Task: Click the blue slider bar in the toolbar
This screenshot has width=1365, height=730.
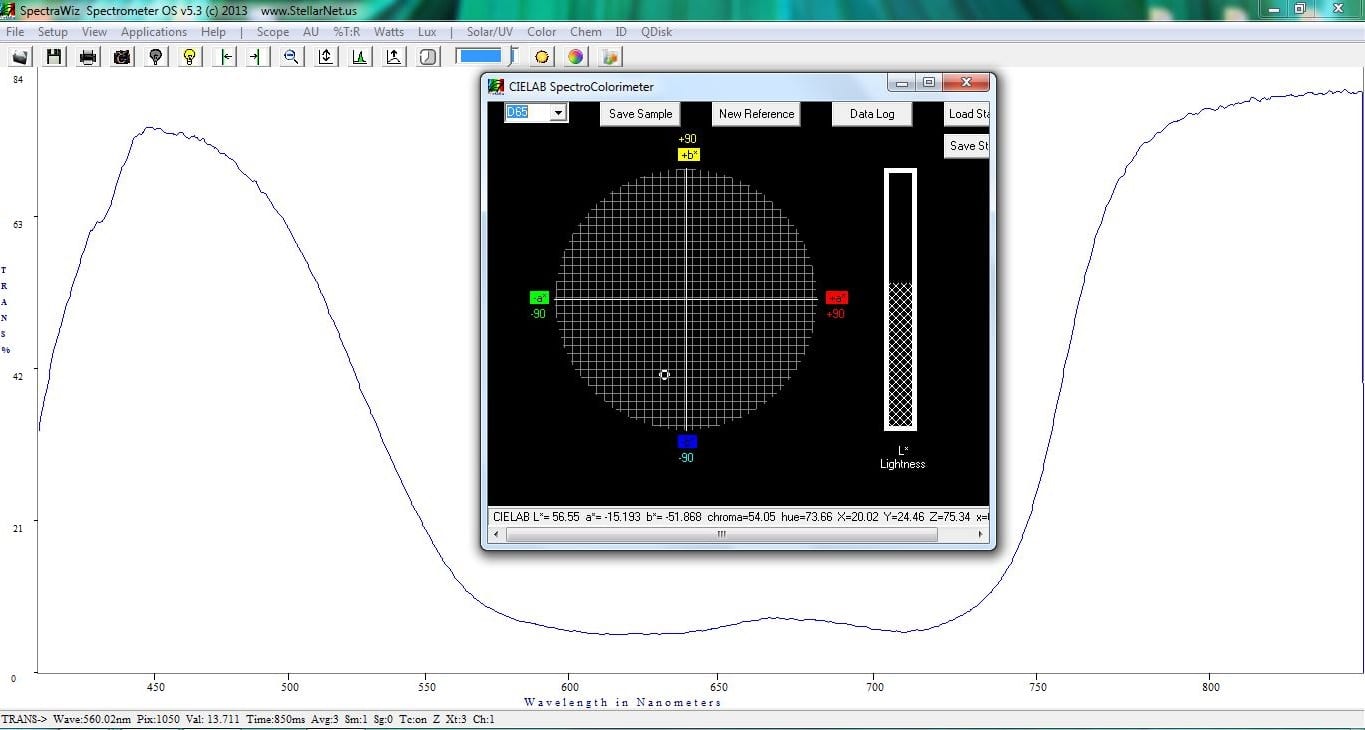Action: tap(481, 56)
